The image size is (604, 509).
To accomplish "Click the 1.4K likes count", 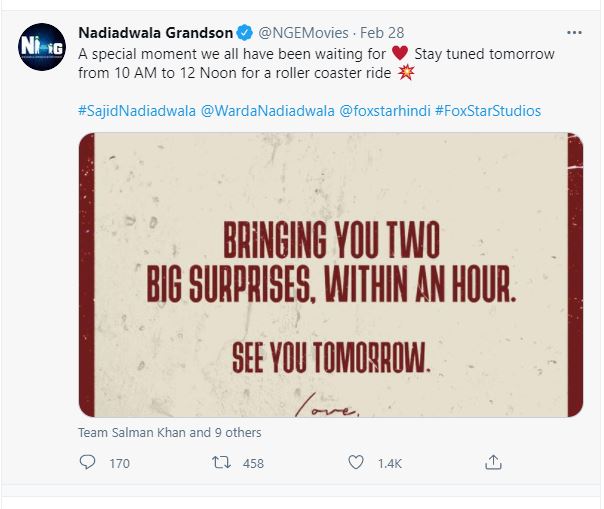I will click(x=389, y=464).
